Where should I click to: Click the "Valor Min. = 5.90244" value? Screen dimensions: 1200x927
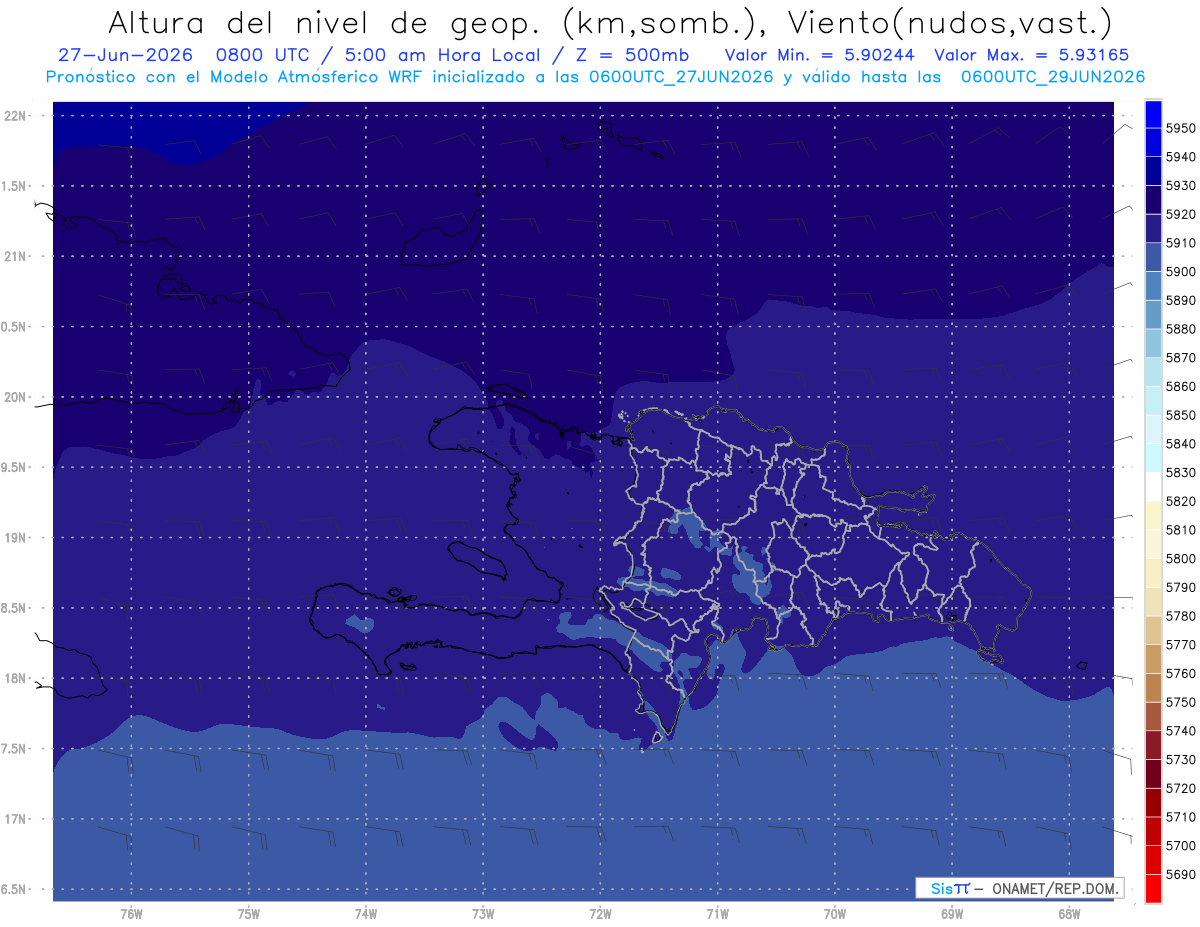click(822, 55)
